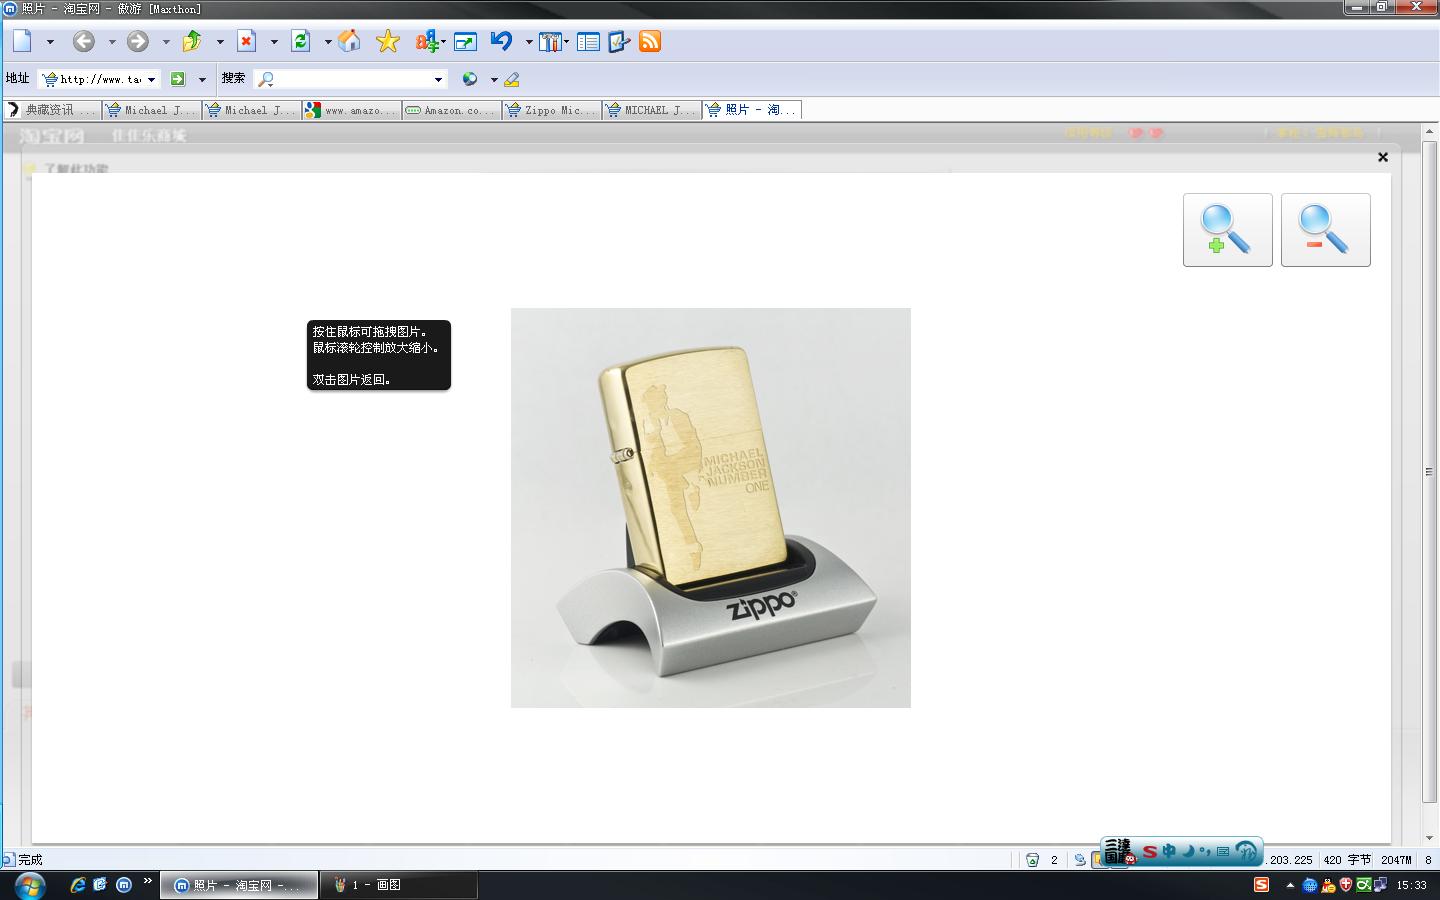Image resolution: width=1440 pixels, height=900 pixels.
Task: Stop loading the page
Action: click(246, 41)
